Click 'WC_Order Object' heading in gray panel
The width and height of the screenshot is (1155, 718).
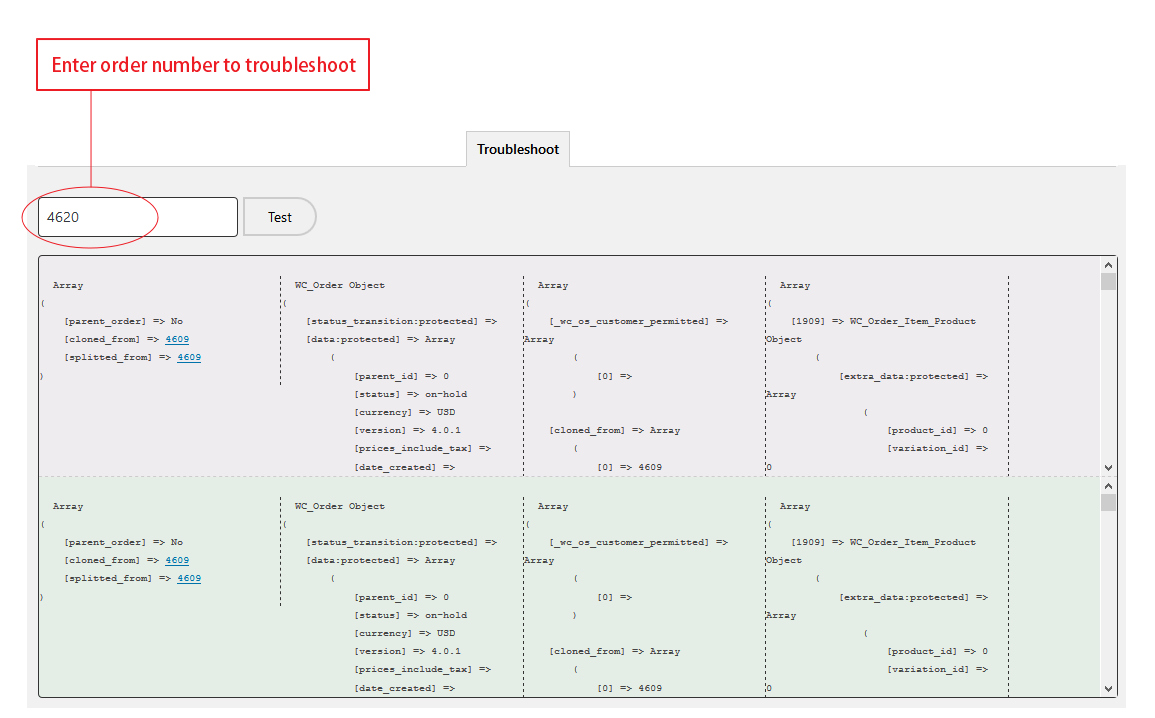click(339, 285)
